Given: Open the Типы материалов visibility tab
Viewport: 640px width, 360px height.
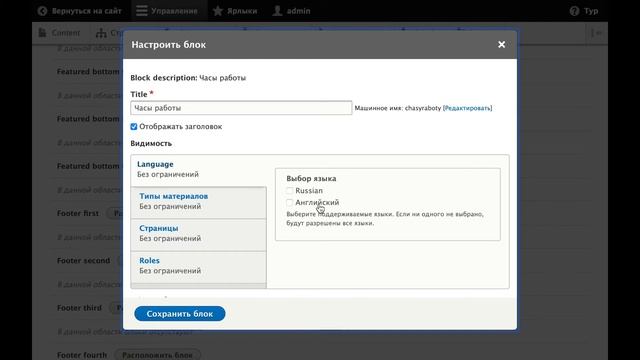Looking at the screenshot, I should [198, 202].
